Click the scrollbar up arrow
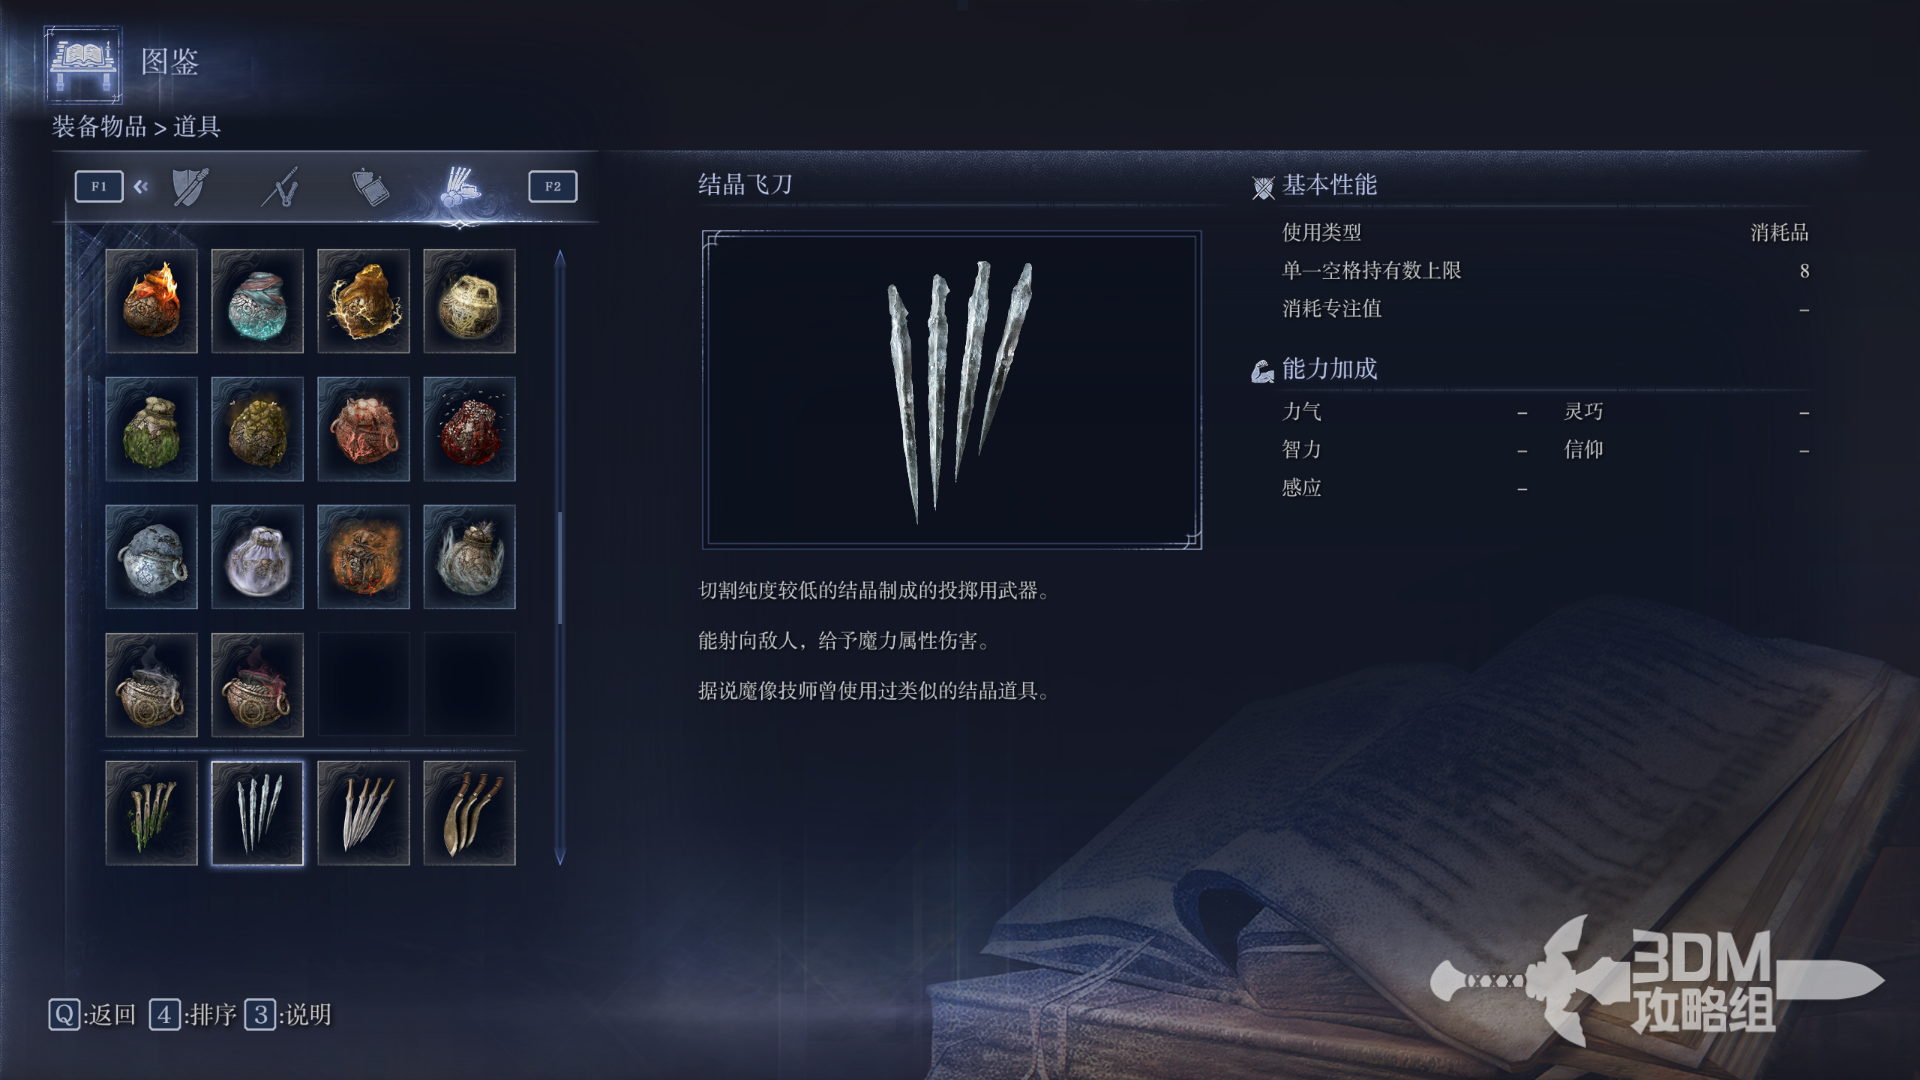This screenshot has width=1920, height=1080. click(x=560, y=258)
